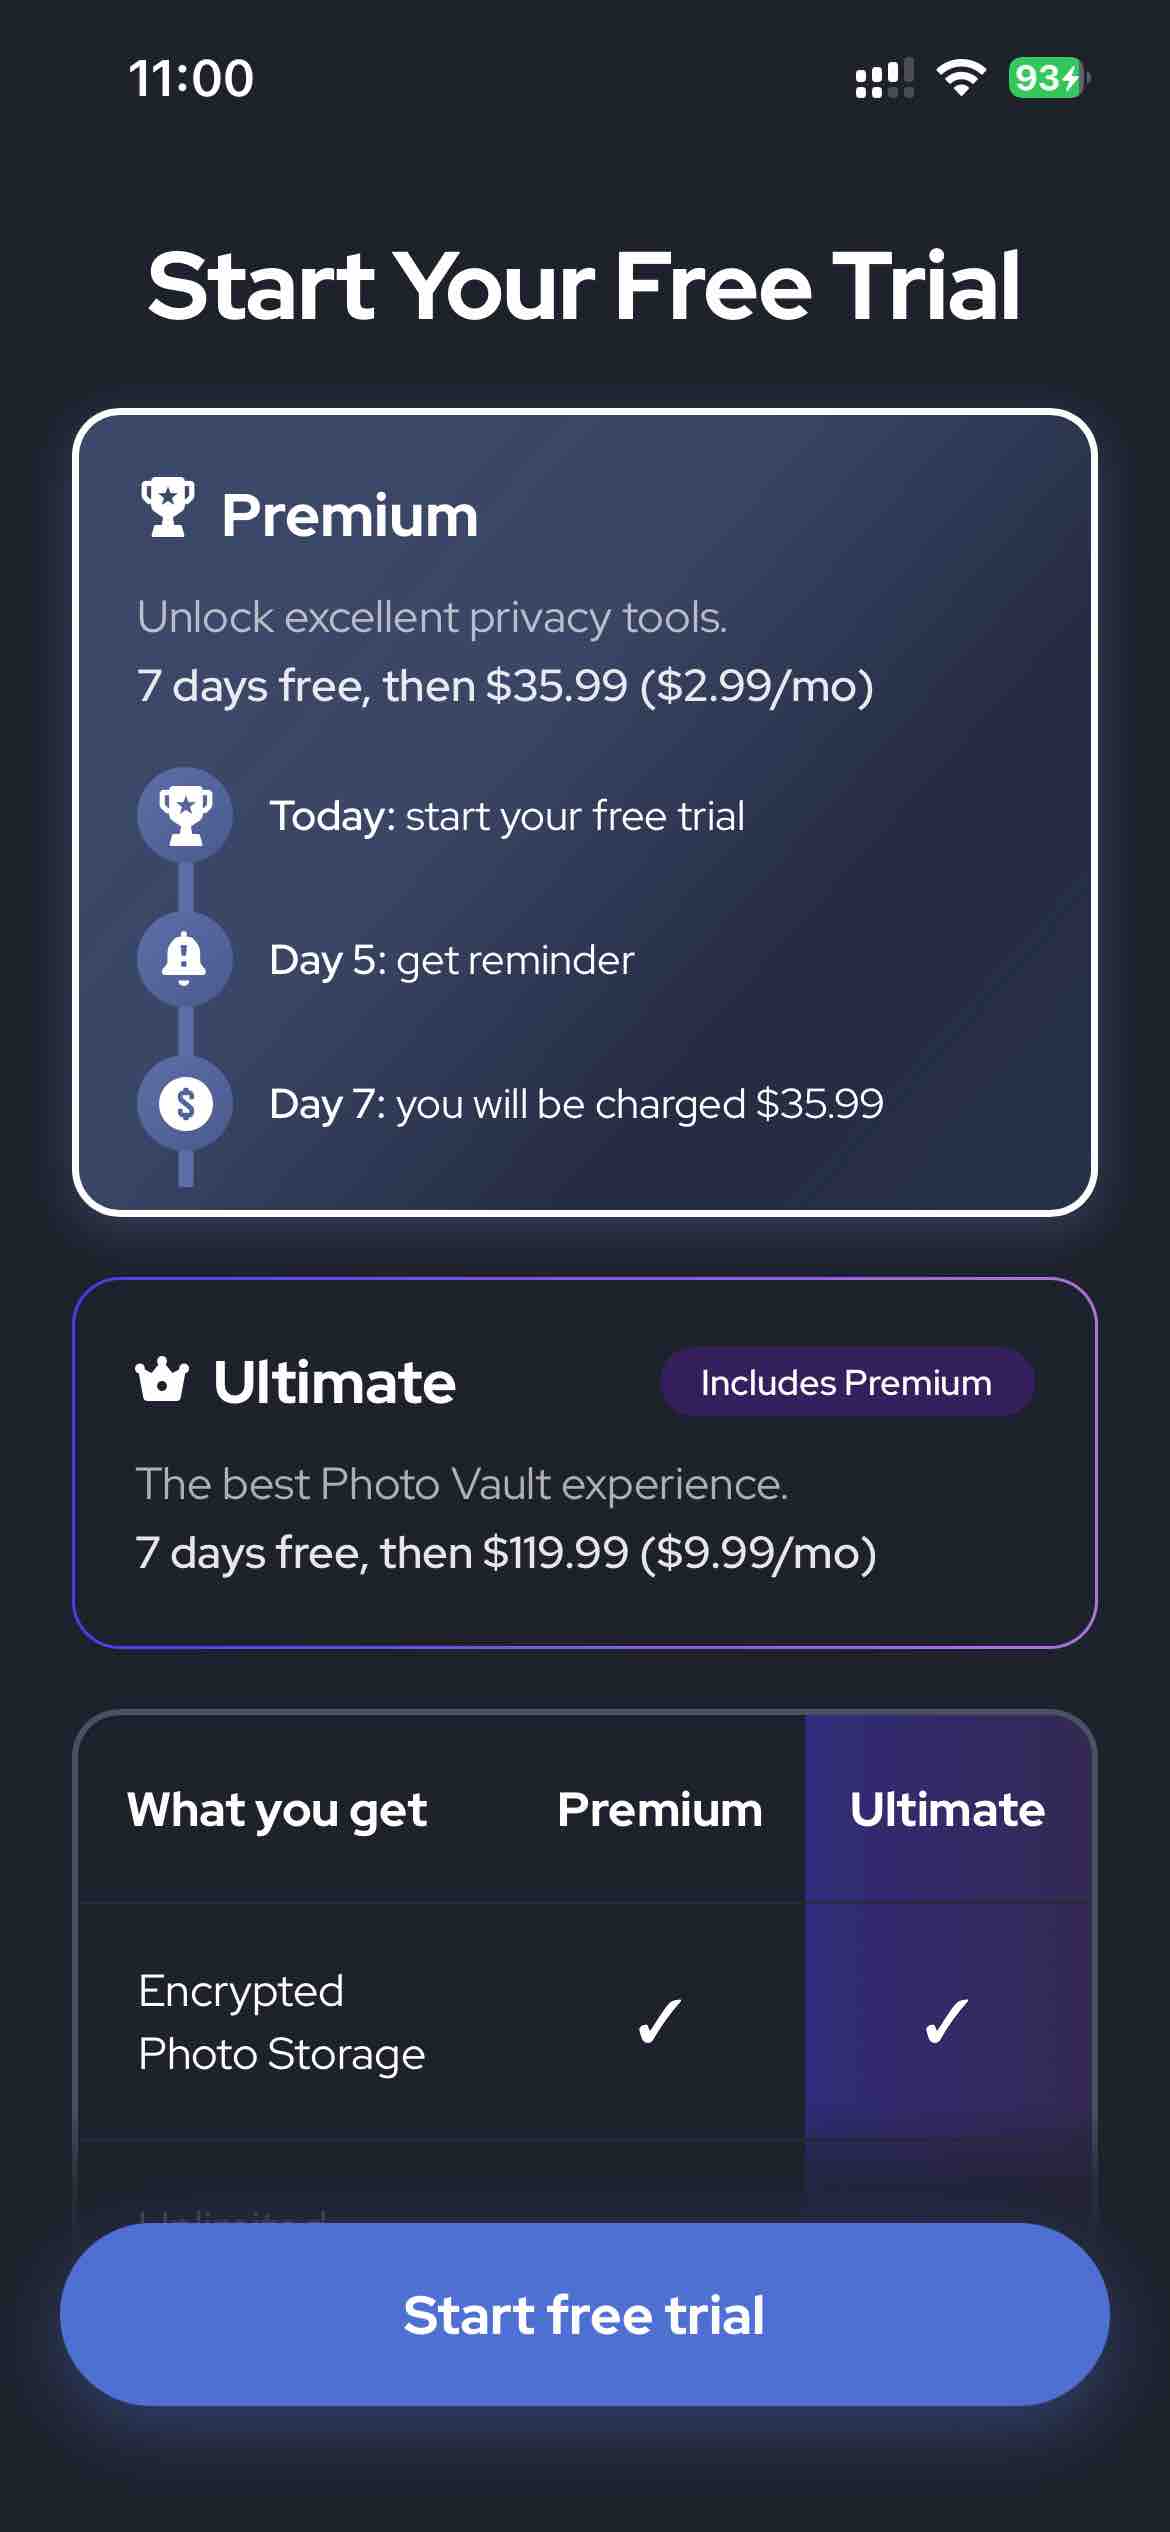Screen dimensions: 1170x2532
Task: Tap the Wi-Fi status icon
Action: tap(960, 78)
